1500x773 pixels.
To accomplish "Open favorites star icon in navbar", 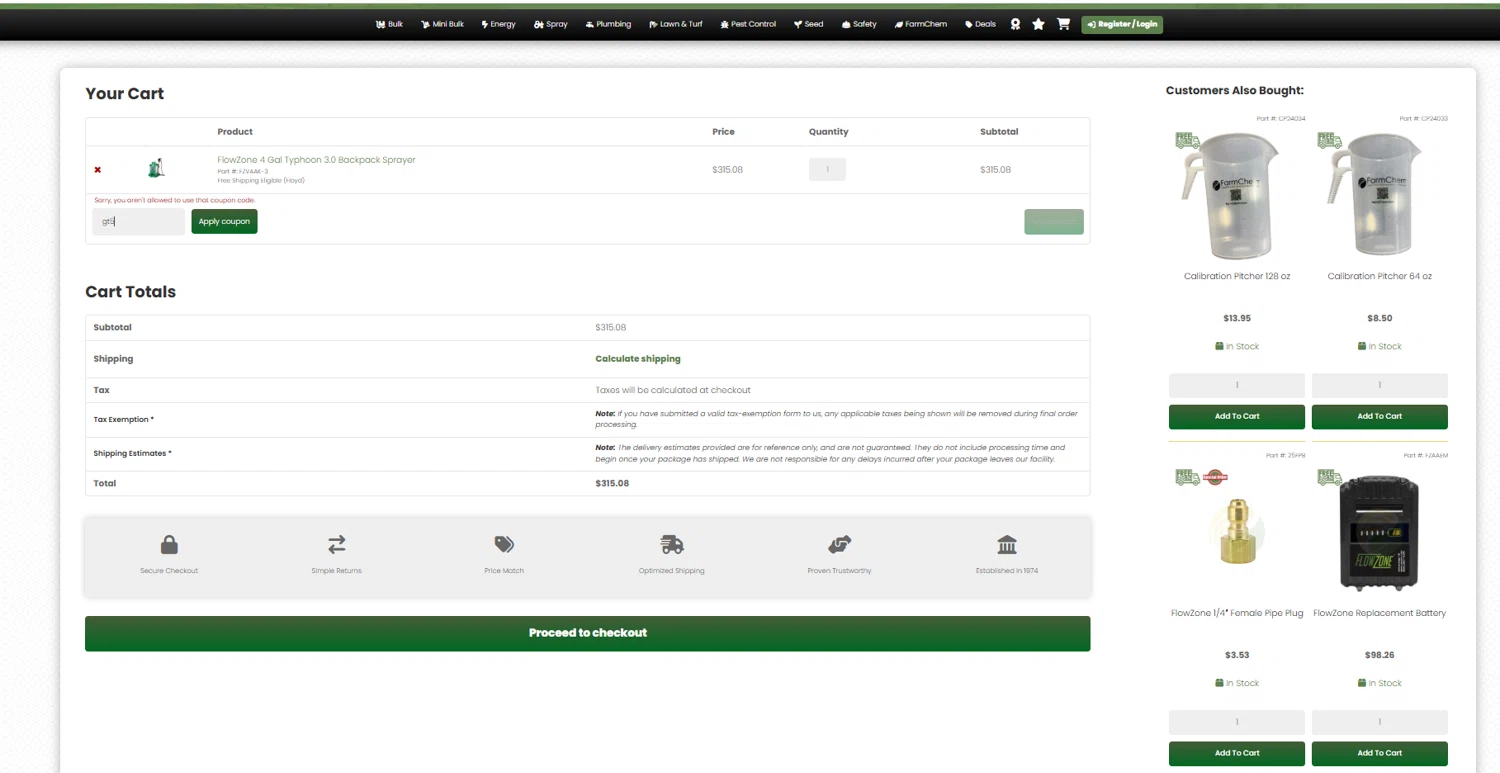I will coord(1038,24).
